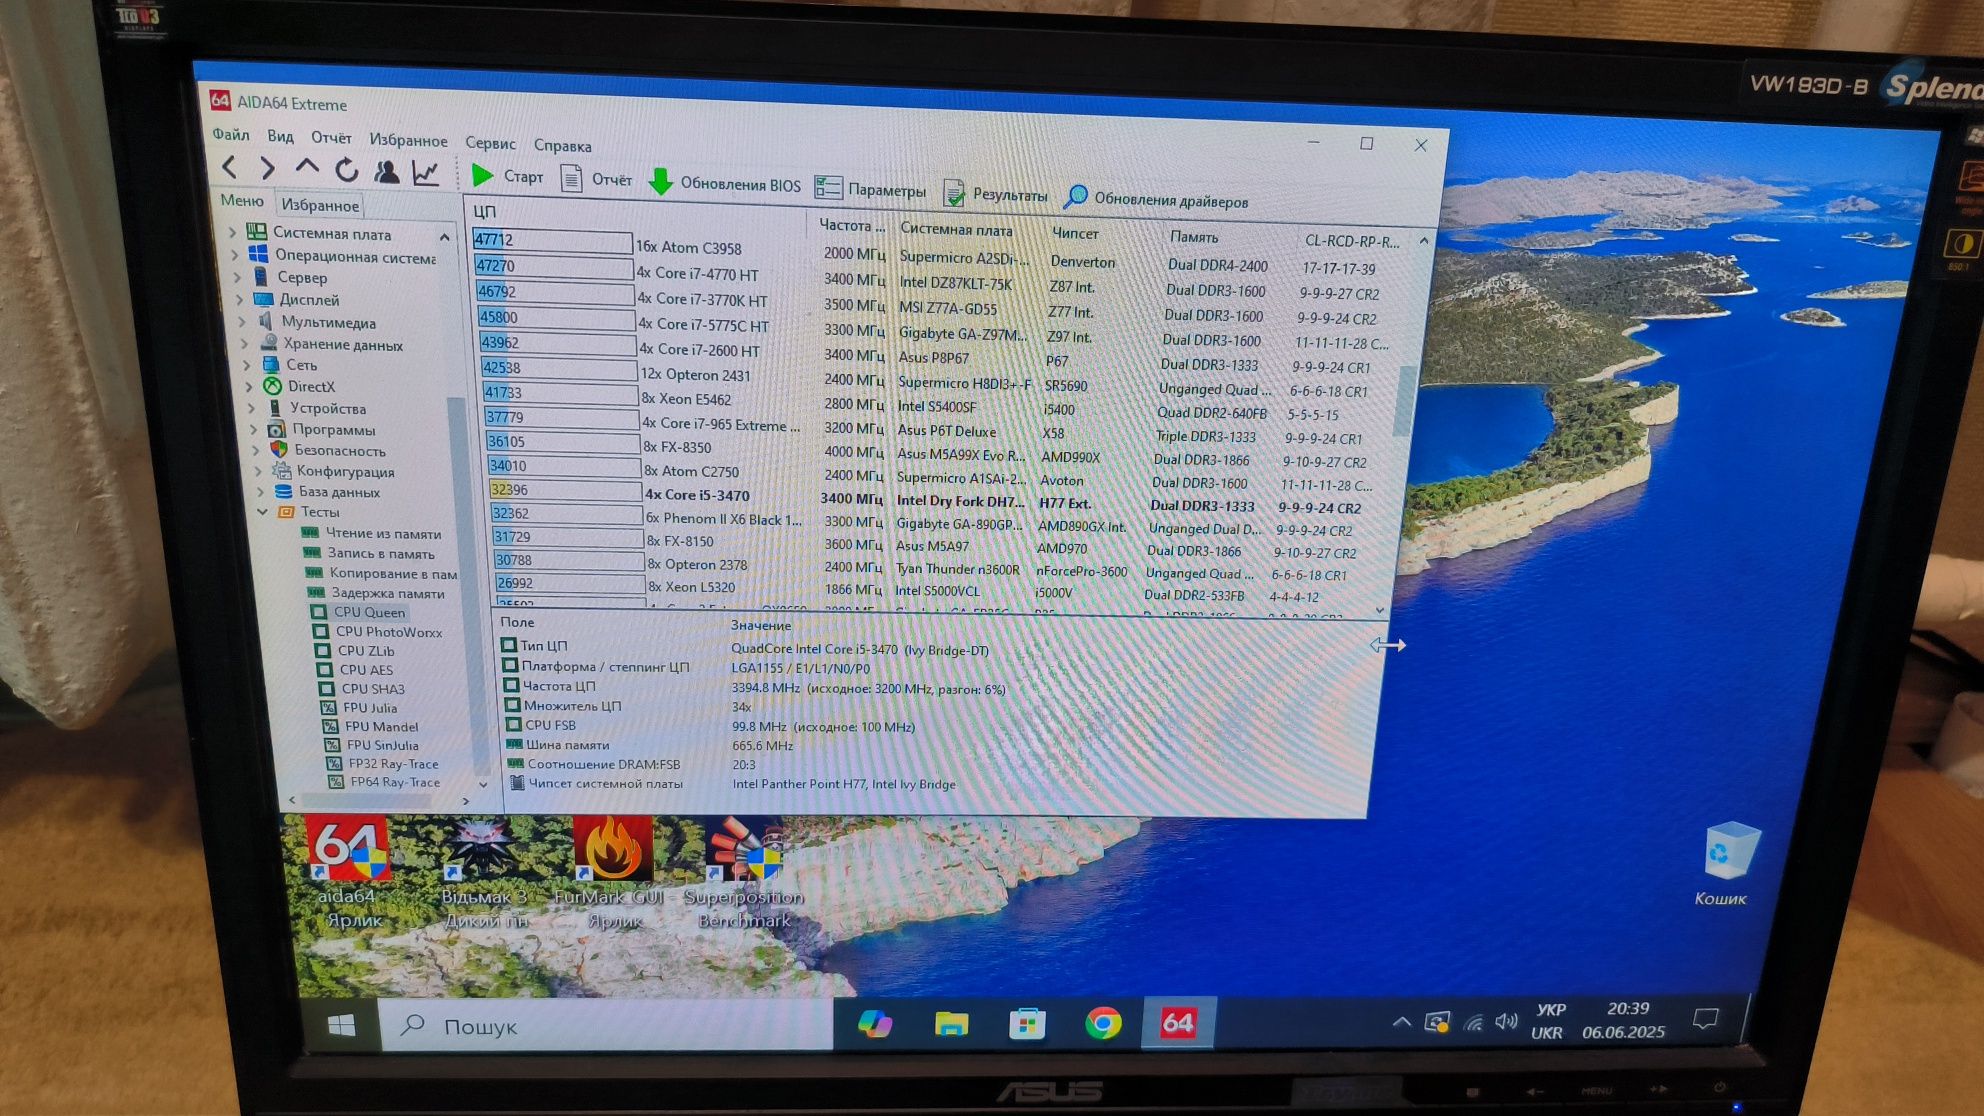Refresh the page with the circular arrow icon
Screen dimensions: 1984x1116
coord(346,170)
